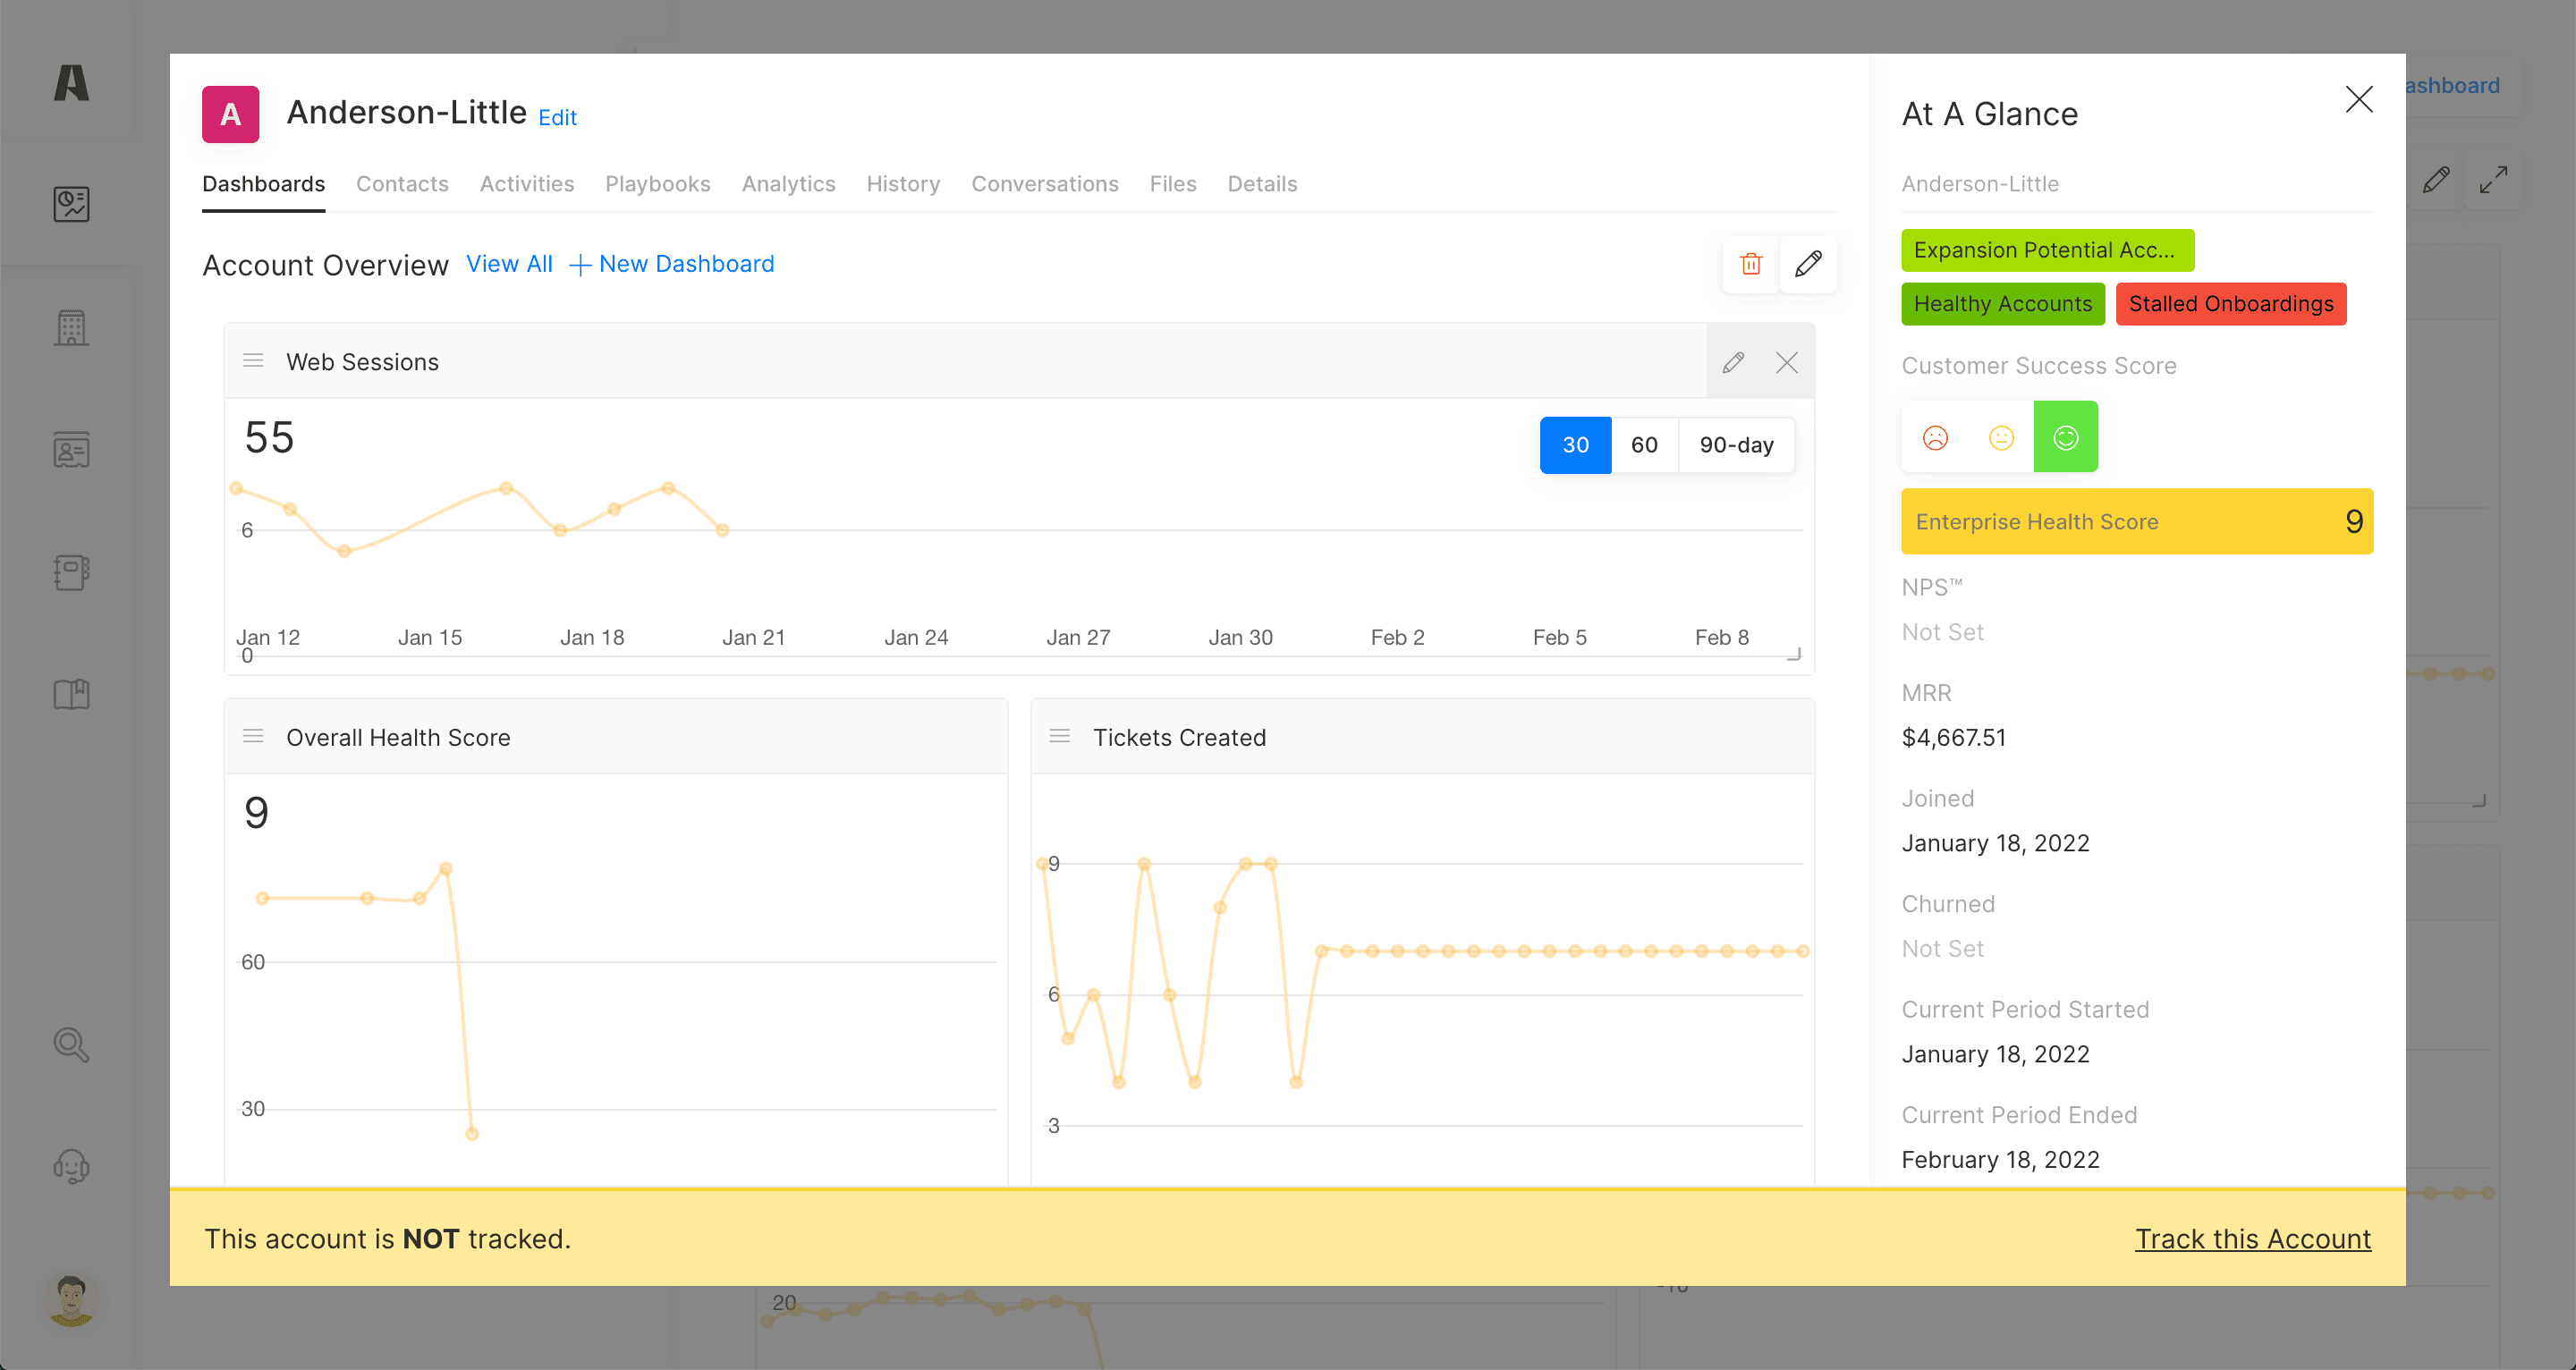Open the support headset icon in sidebar

coord(71,1166)
